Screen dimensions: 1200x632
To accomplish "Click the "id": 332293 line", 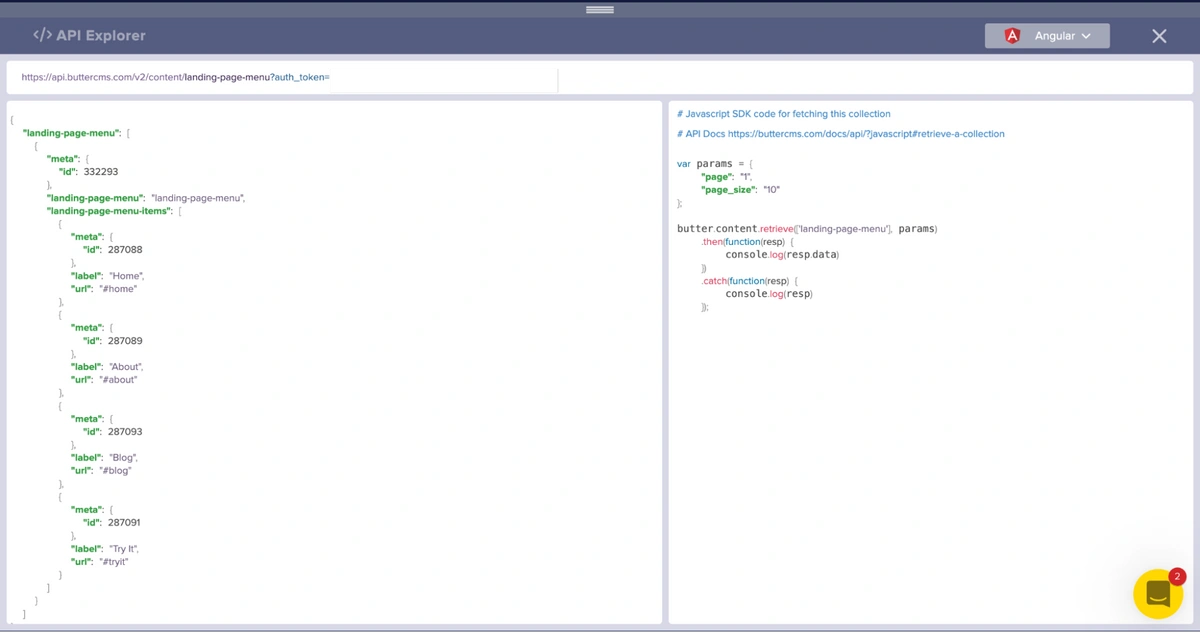I will point(88,172).
